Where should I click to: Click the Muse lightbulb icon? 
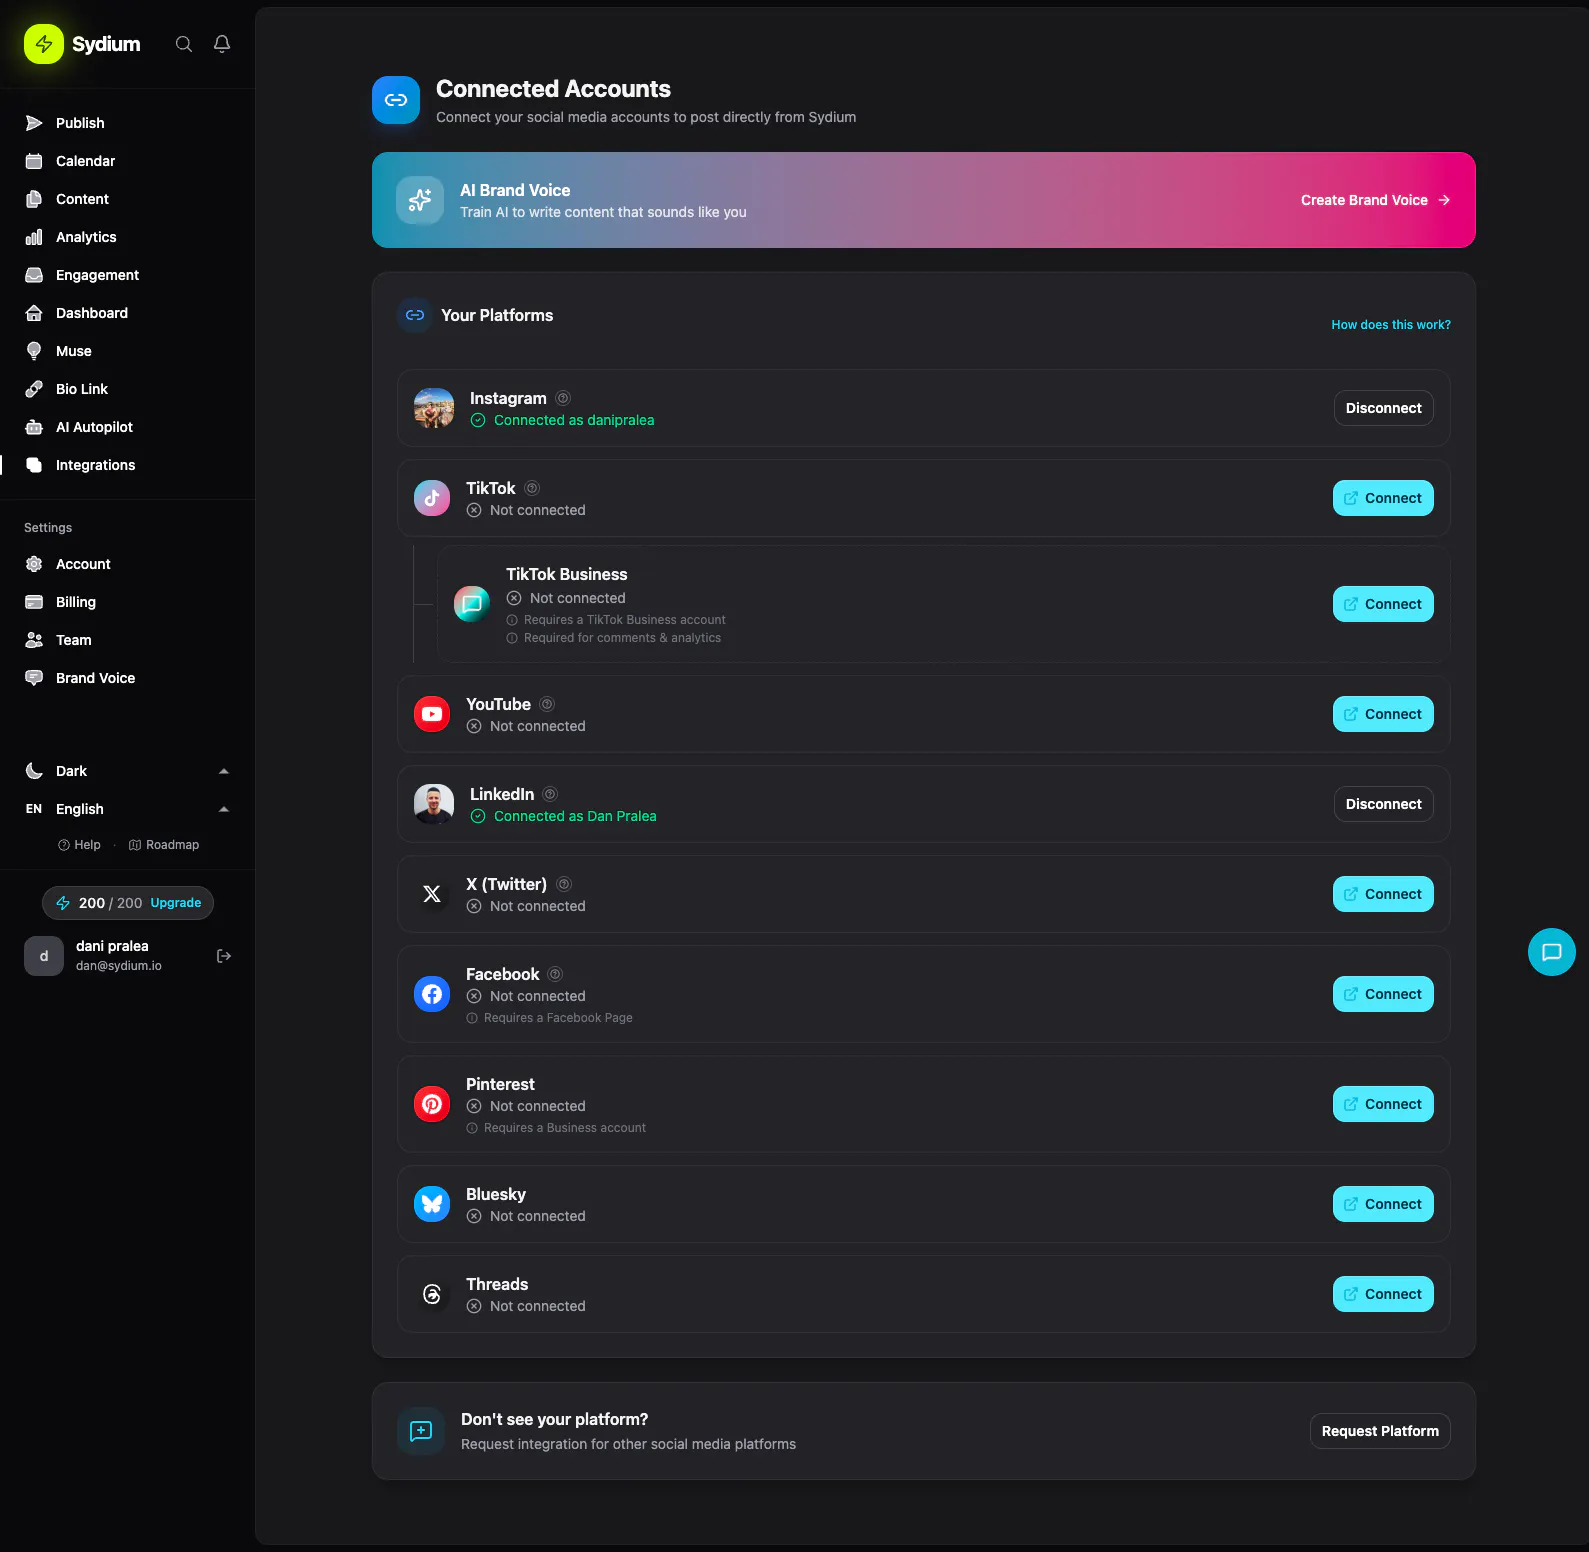34,351
